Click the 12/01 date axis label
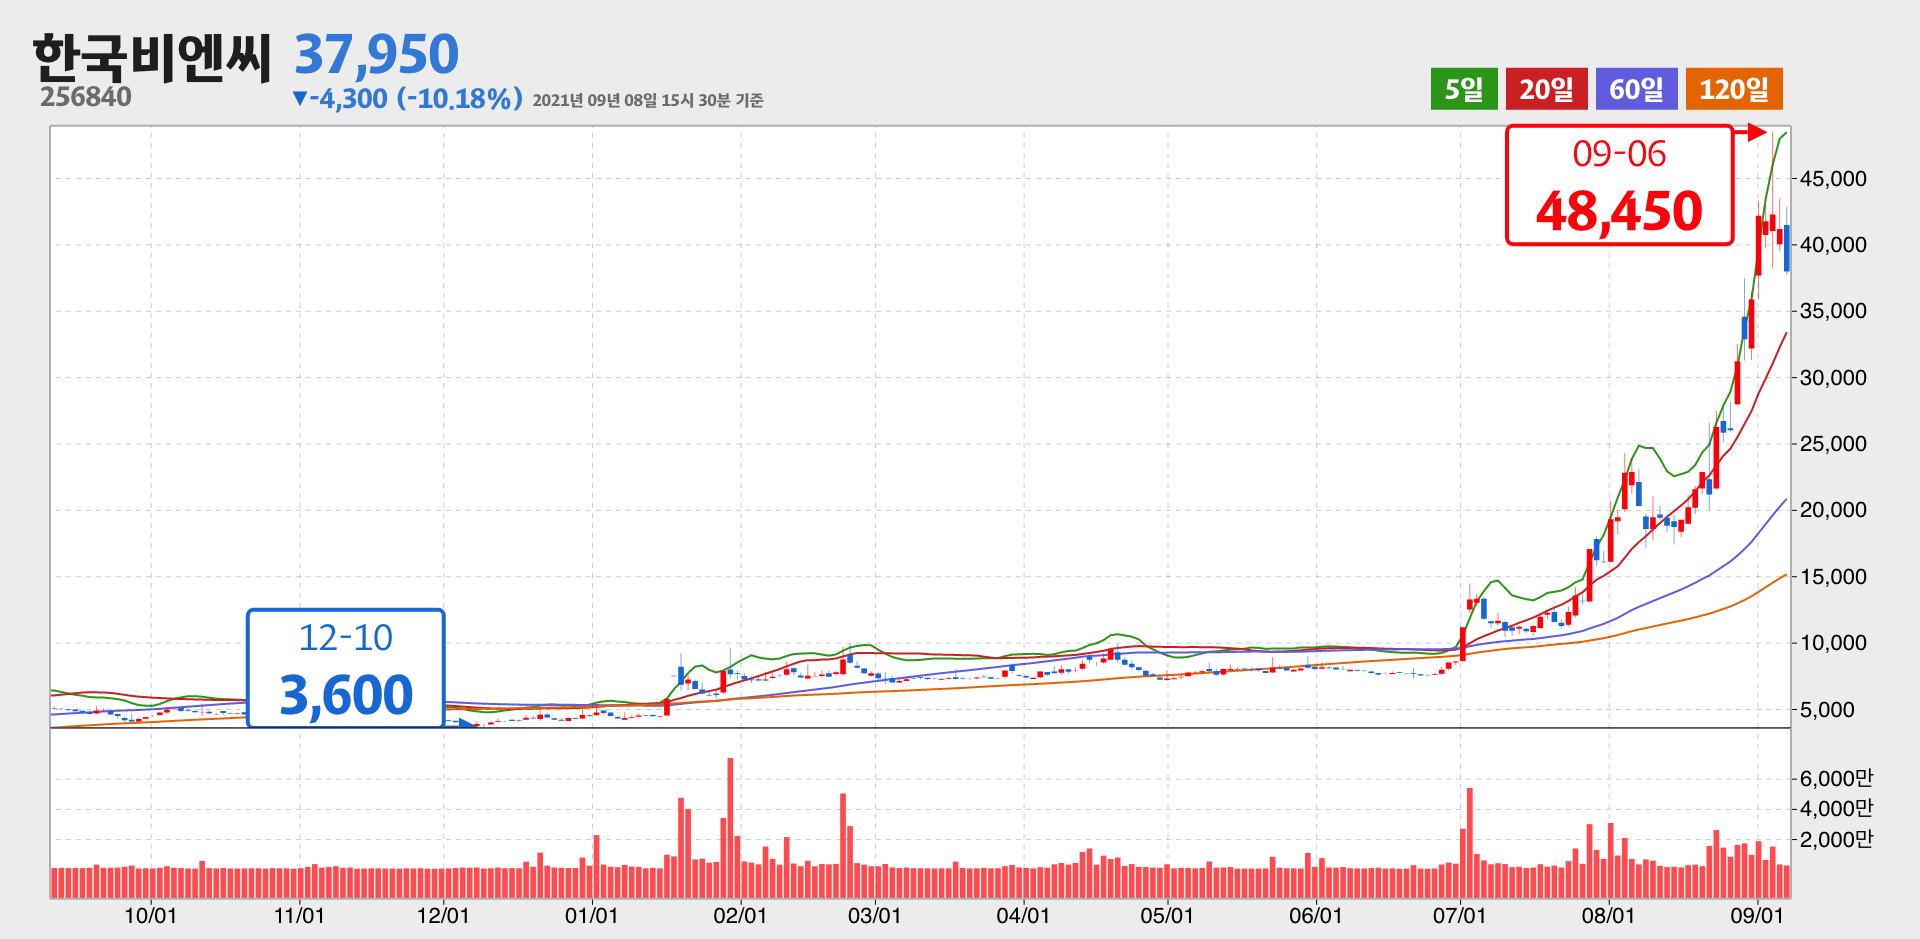This screenshot has height=939, width=1920. 443,916
